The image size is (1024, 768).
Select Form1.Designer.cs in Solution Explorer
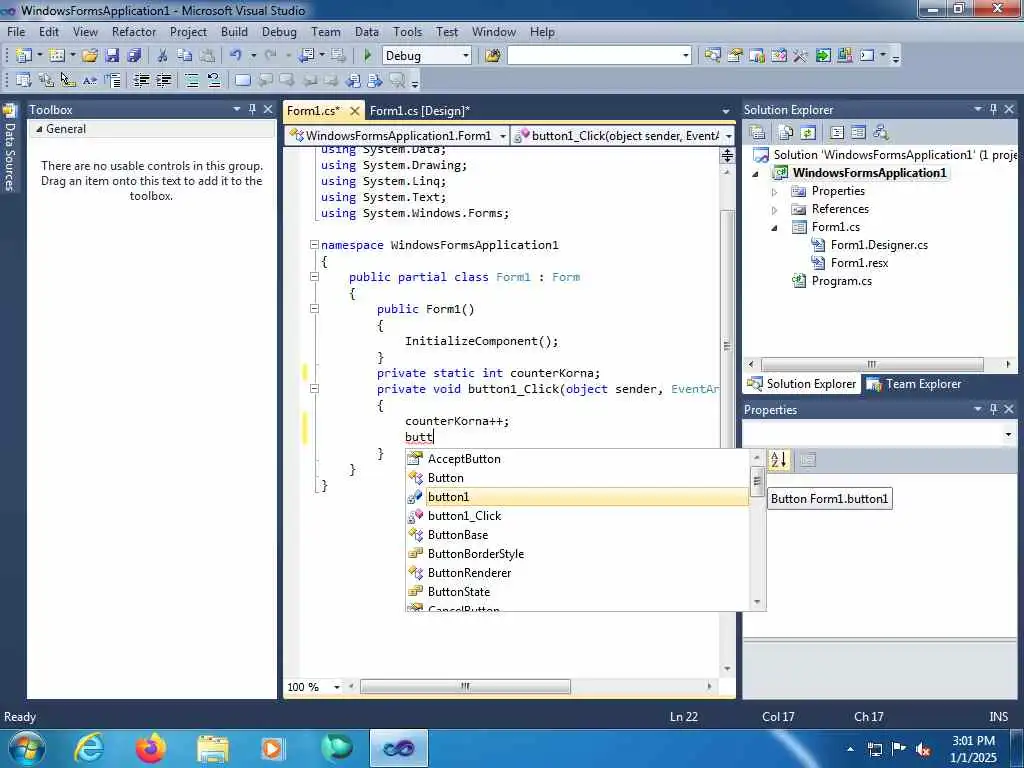[879, 245]
